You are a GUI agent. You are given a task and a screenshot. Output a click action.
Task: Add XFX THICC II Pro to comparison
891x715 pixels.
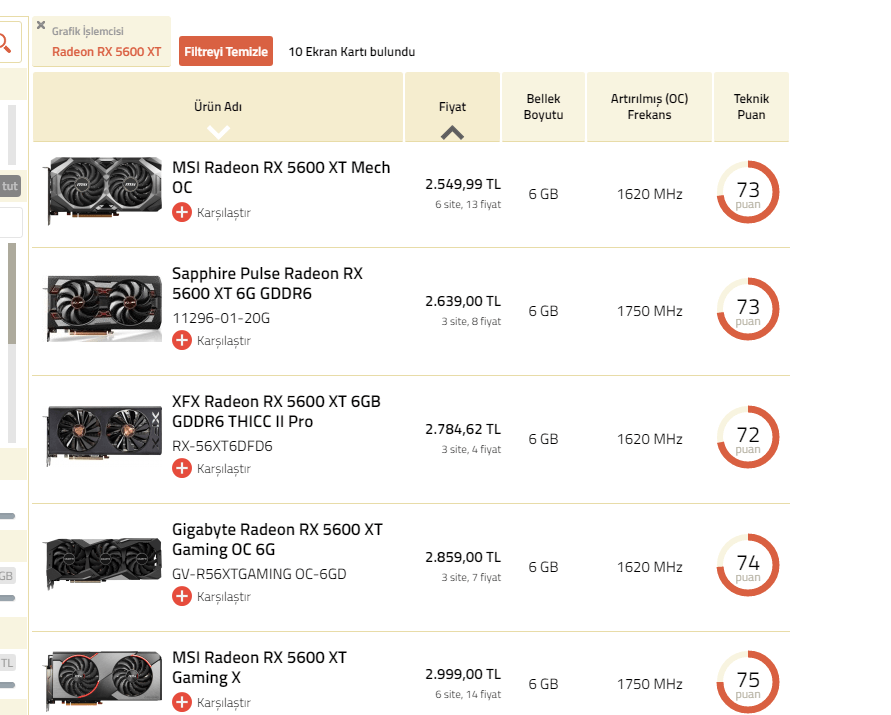182,468
